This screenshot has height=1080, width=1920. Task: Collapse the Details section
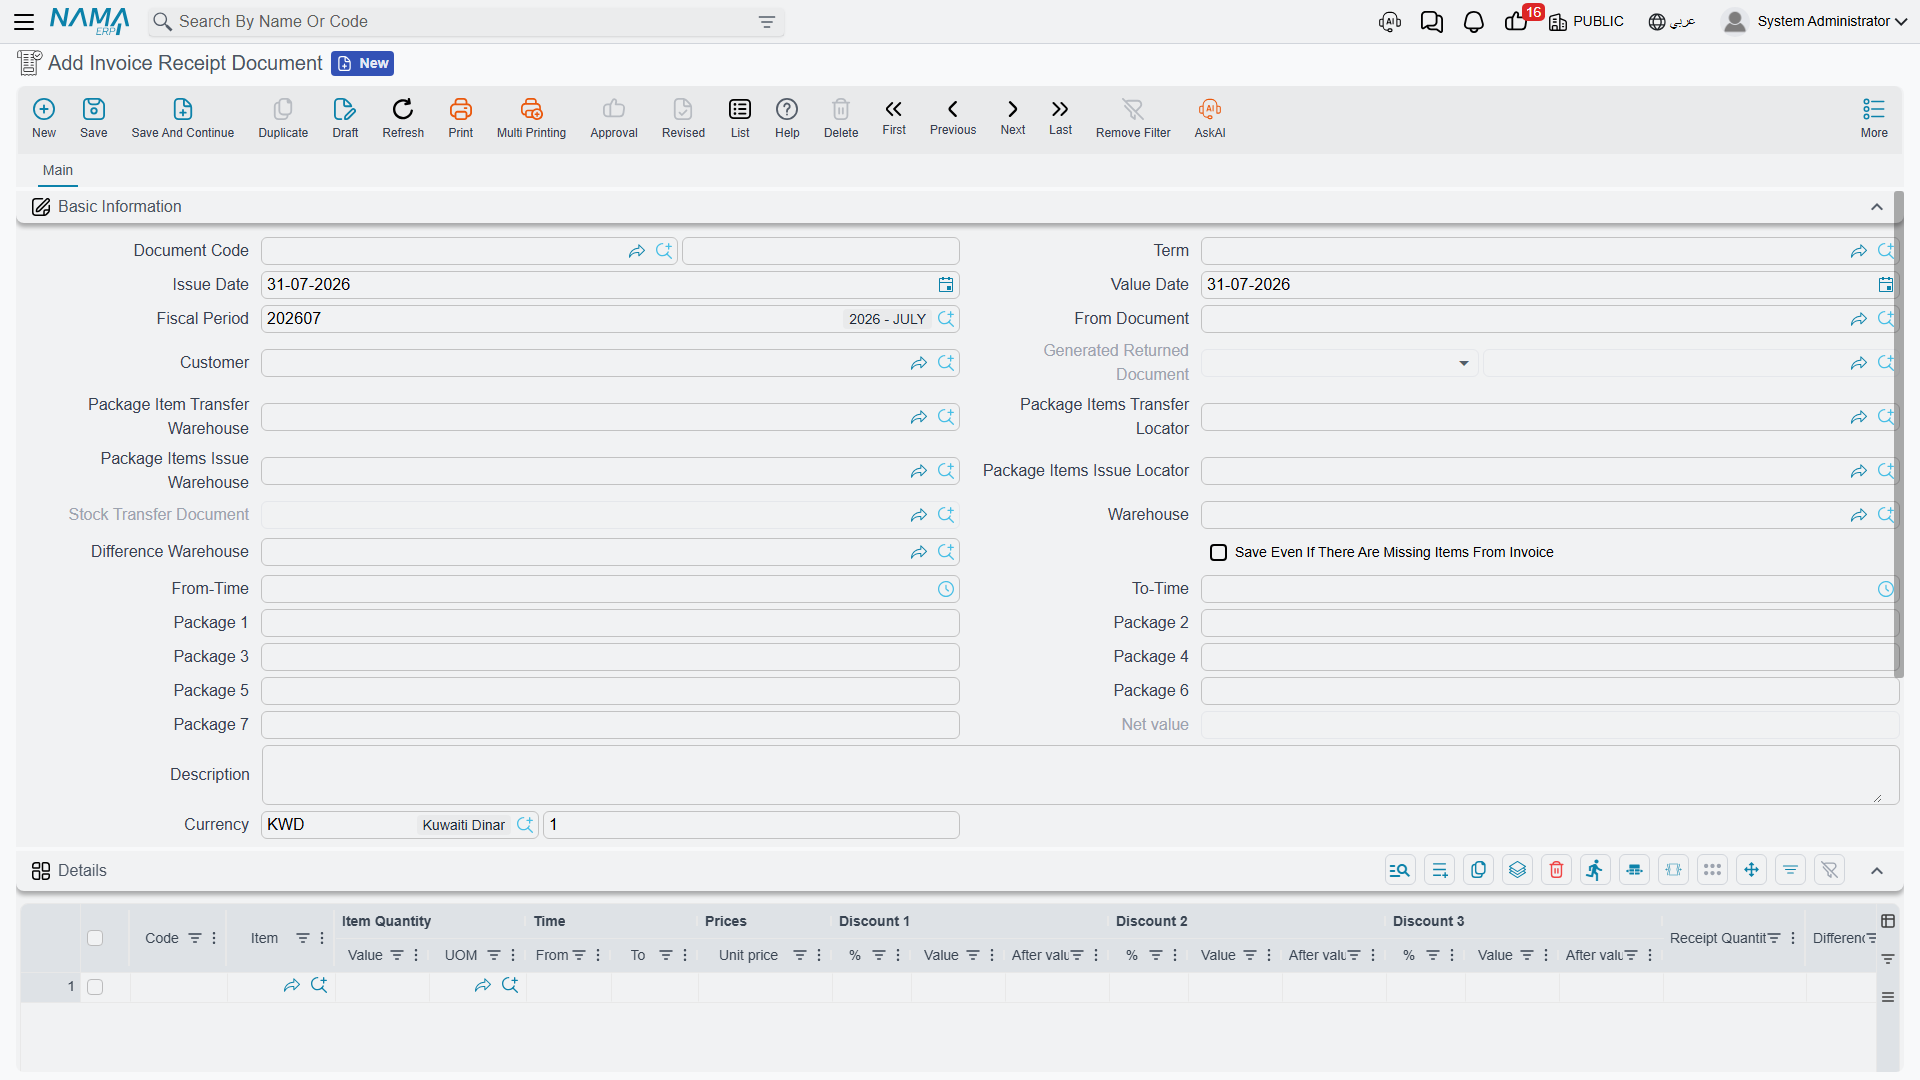1877,871
